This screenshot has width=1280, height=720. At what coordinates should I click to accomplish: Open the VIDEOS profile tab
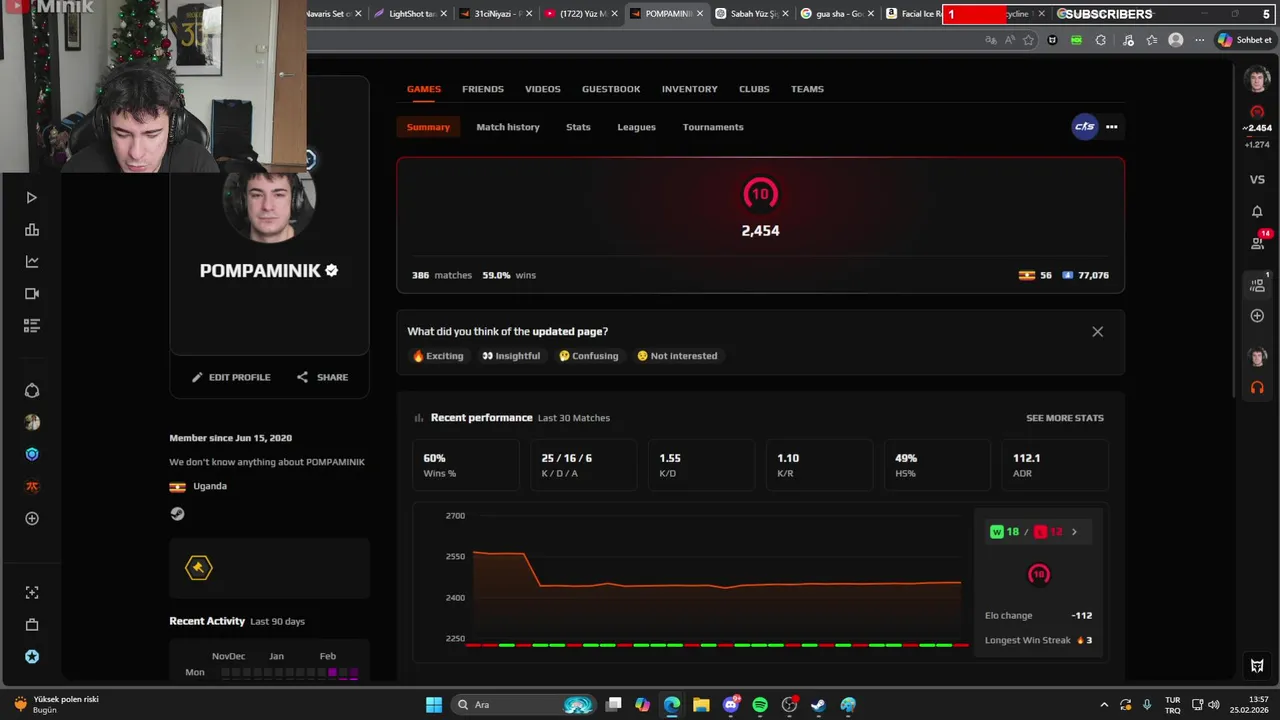[543, 89]
